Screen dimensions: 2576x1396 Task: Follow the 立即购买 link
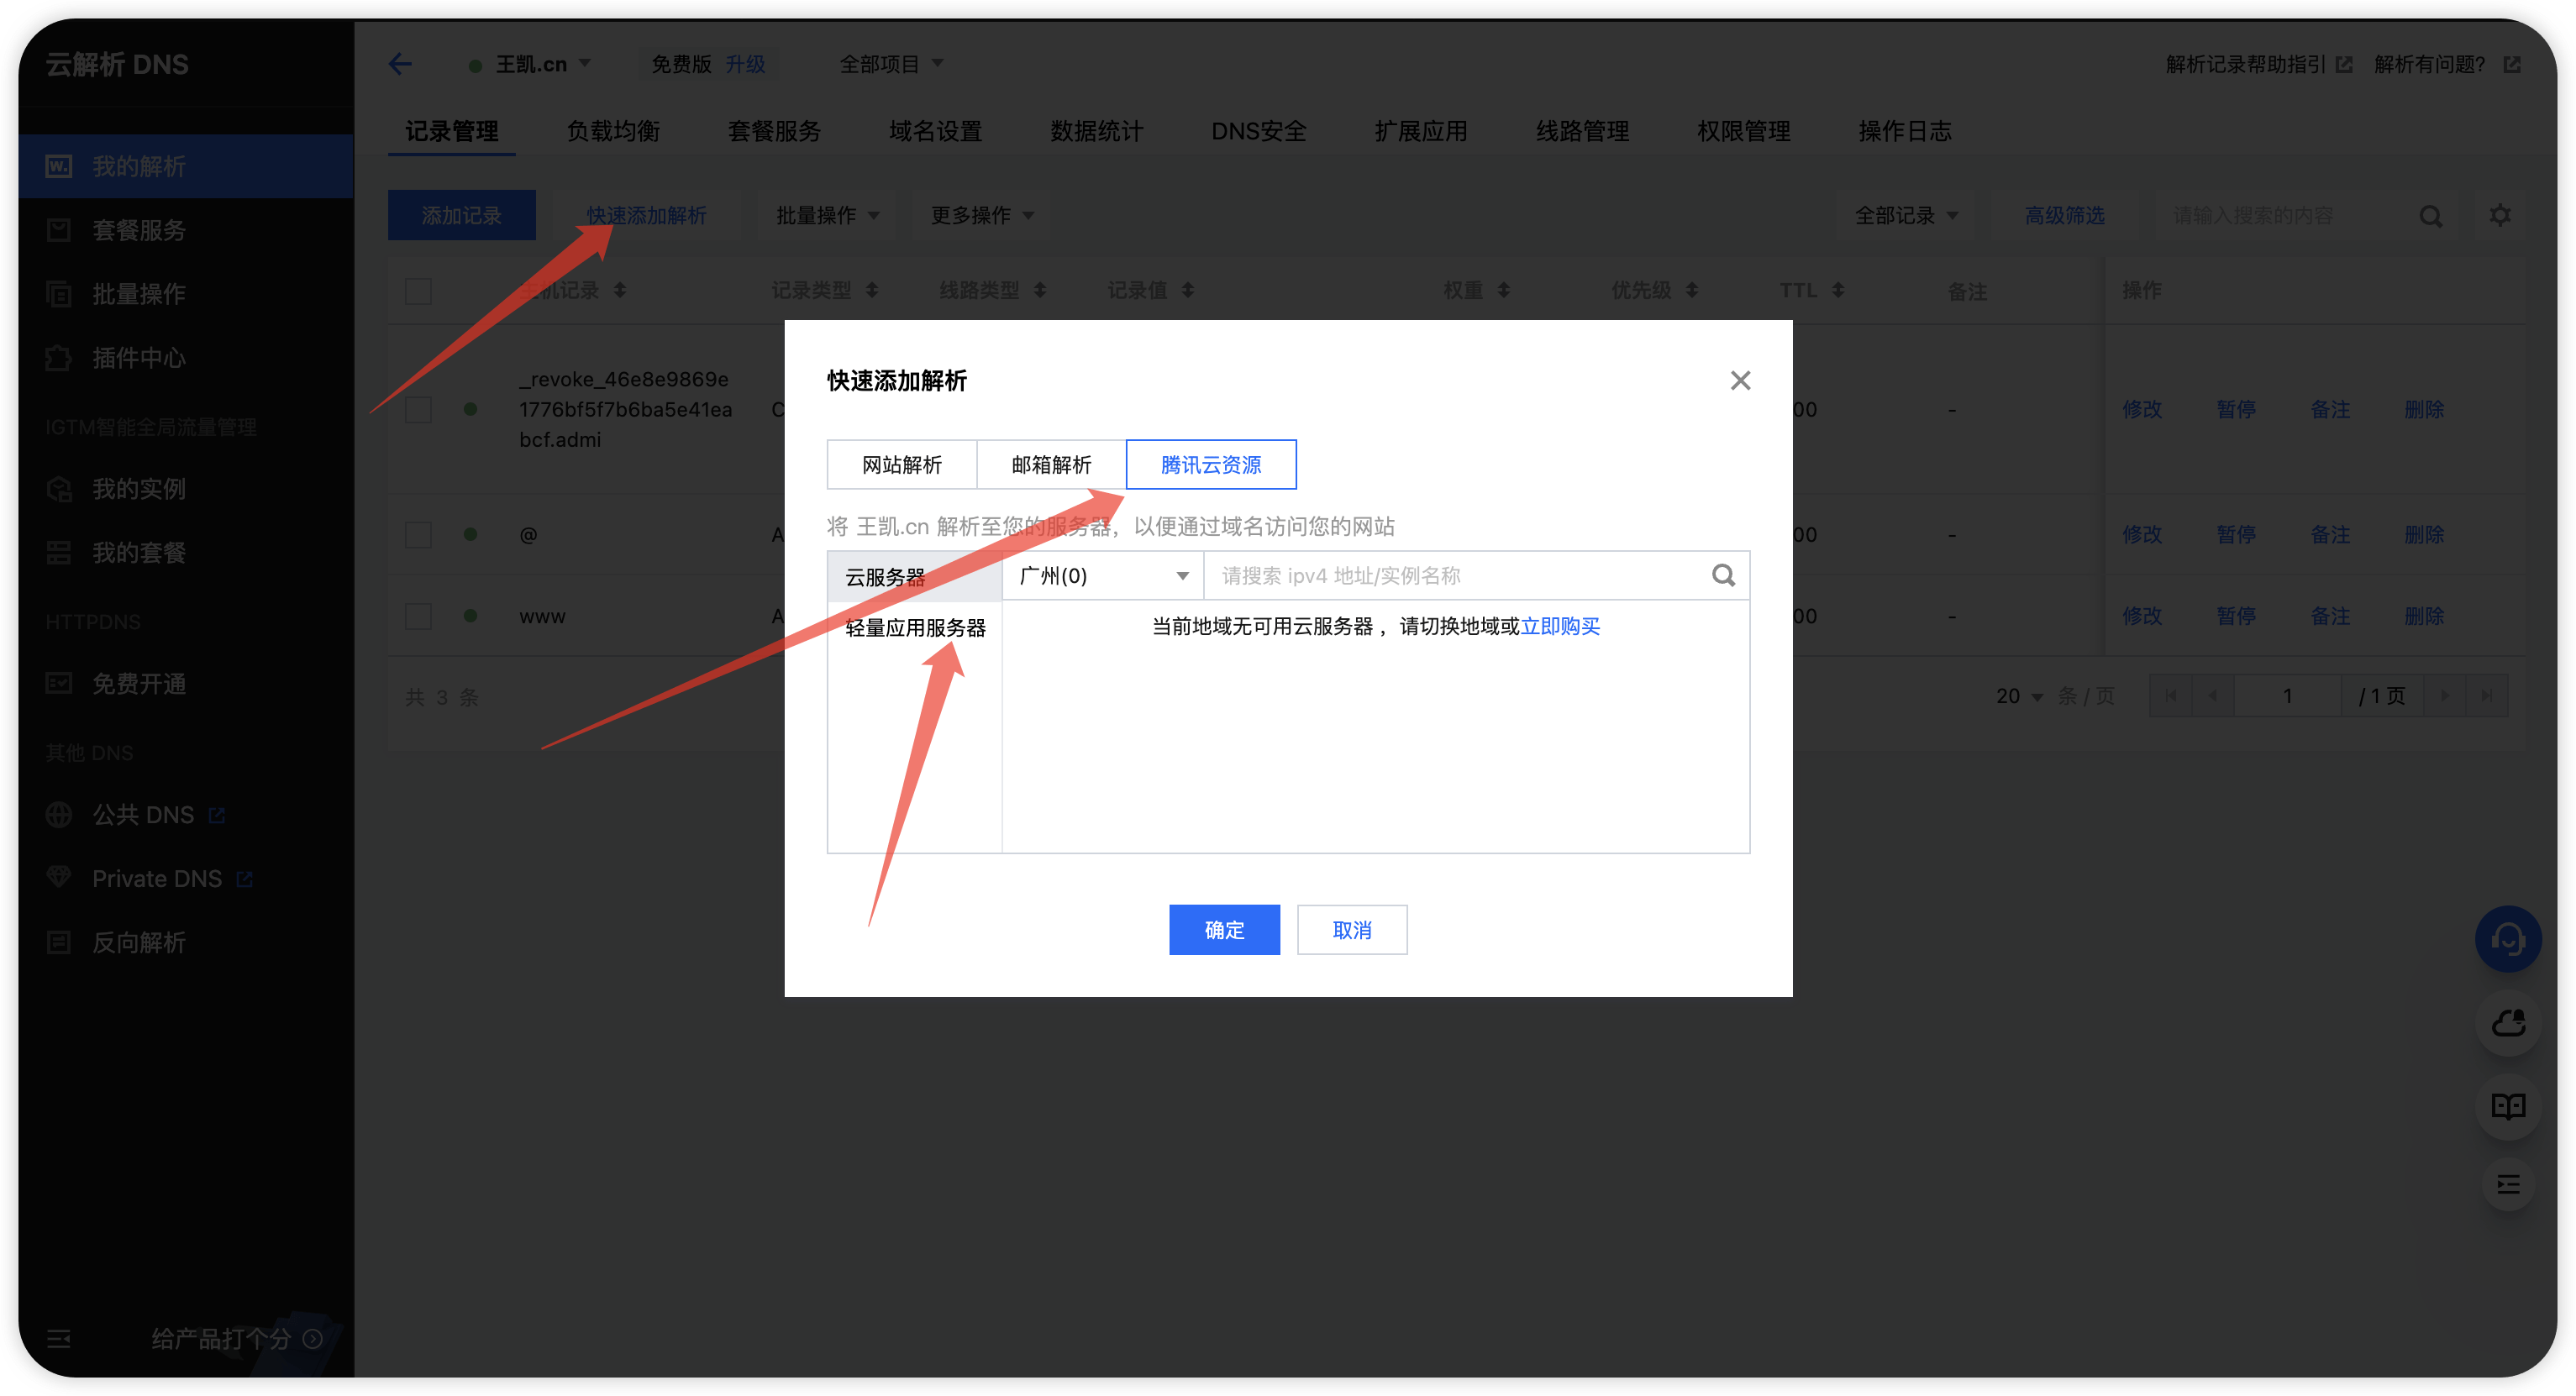tap(1559, 626)
